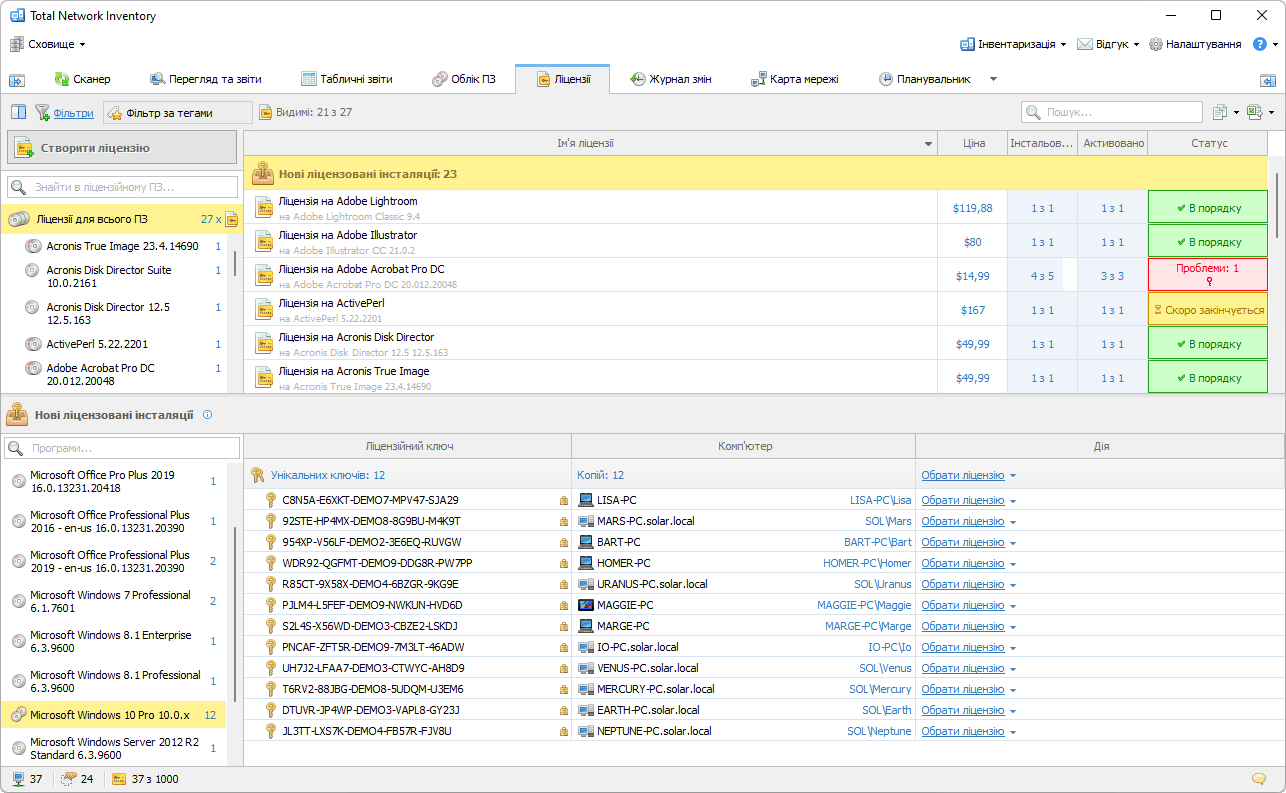Expand the tab overflow arrow after Планувальник
The width and height of the screenshot is (1286, 793).
(993, 79)
